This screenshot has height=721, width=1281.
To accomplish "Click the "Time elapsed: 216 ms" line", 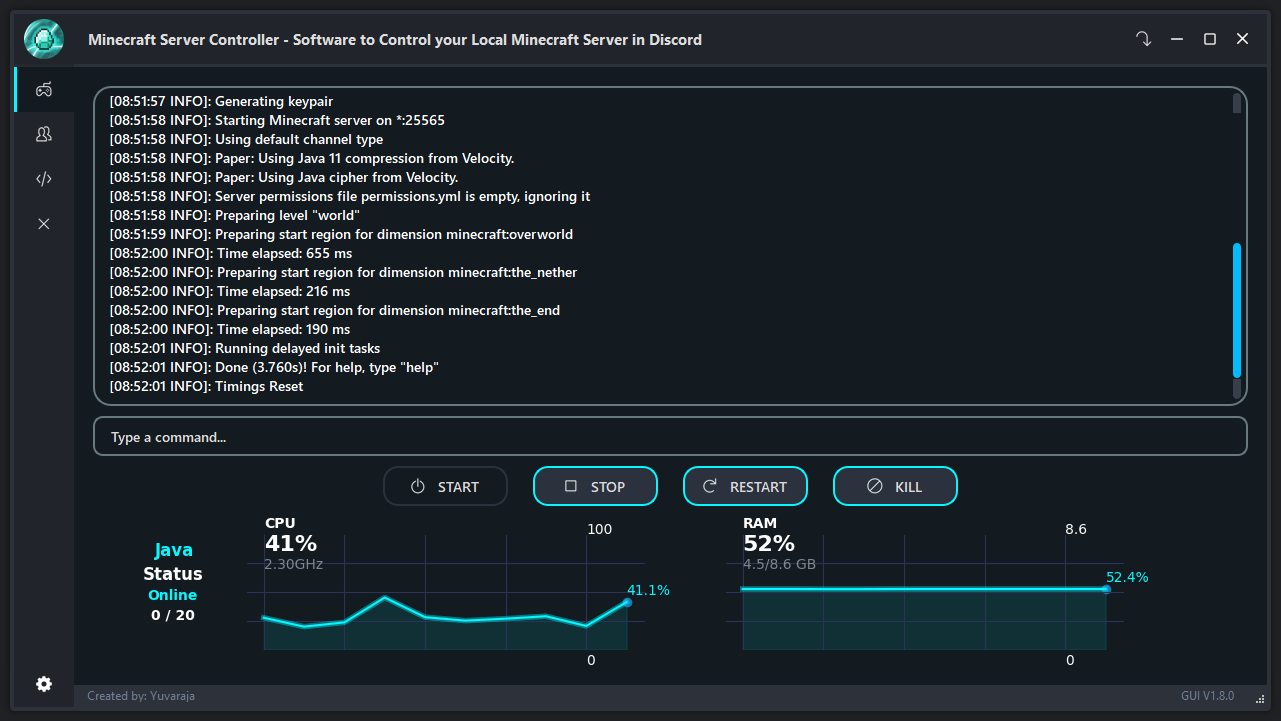I will pos(230,291).
